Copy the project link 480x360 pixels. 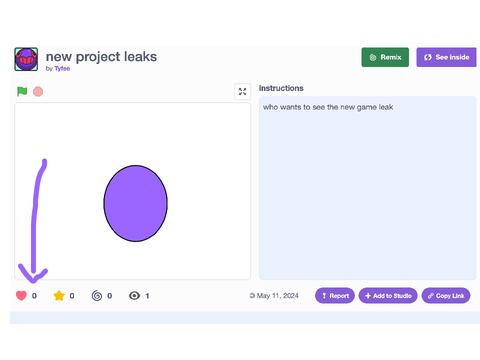[x=446, y=296]
